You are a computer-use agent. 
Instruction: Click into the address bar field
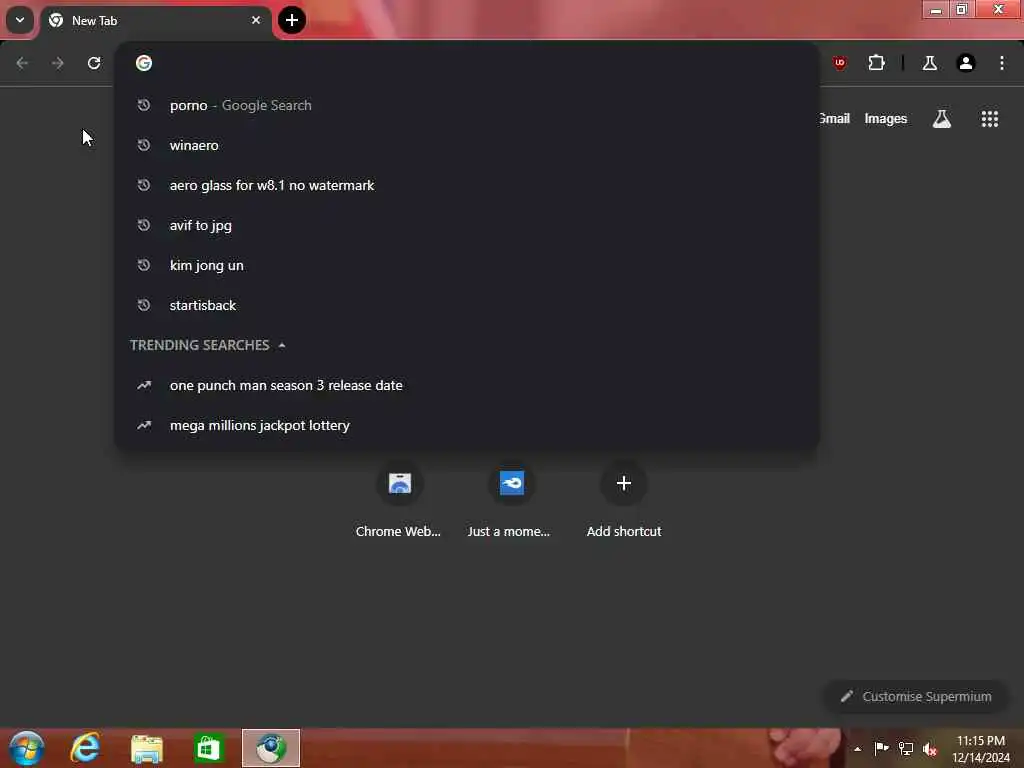pyautogui.click(x=467, y=63)
